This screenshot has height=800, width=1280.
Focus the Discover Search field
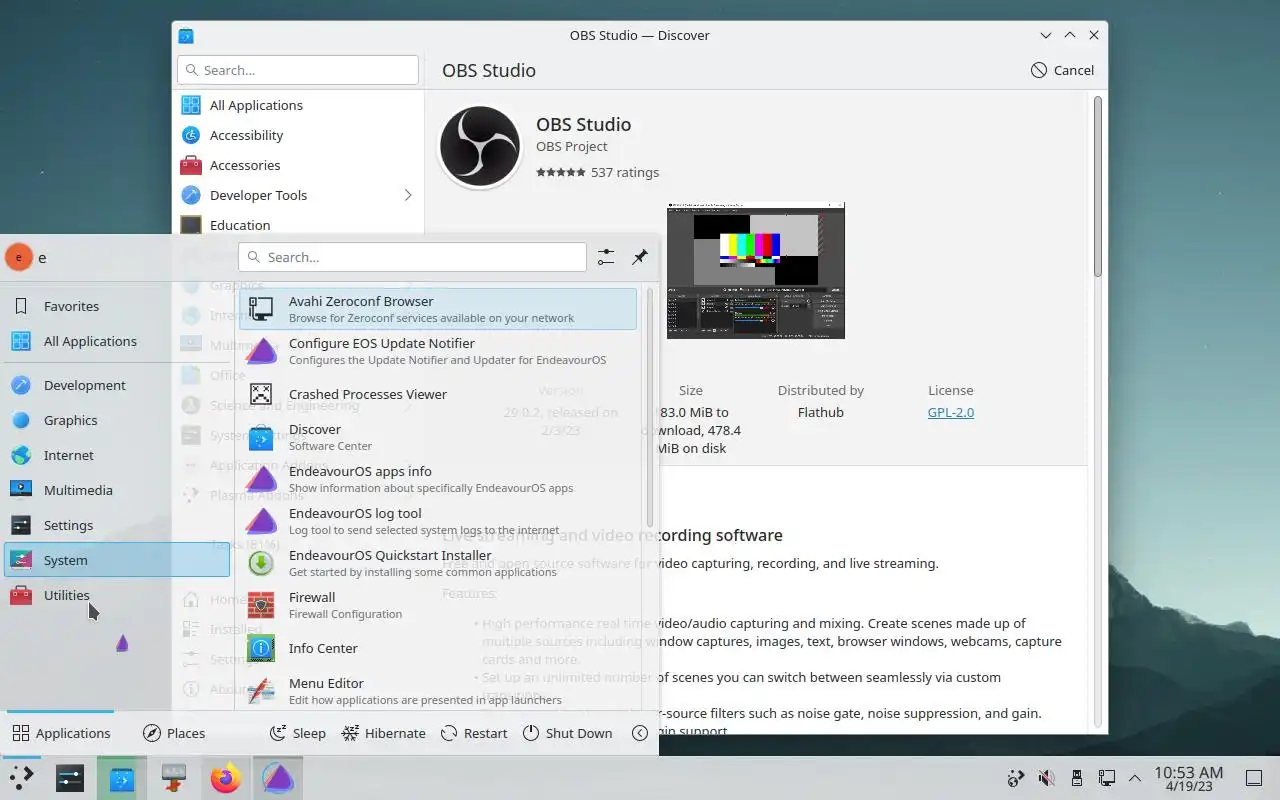[x=298, y=70]
